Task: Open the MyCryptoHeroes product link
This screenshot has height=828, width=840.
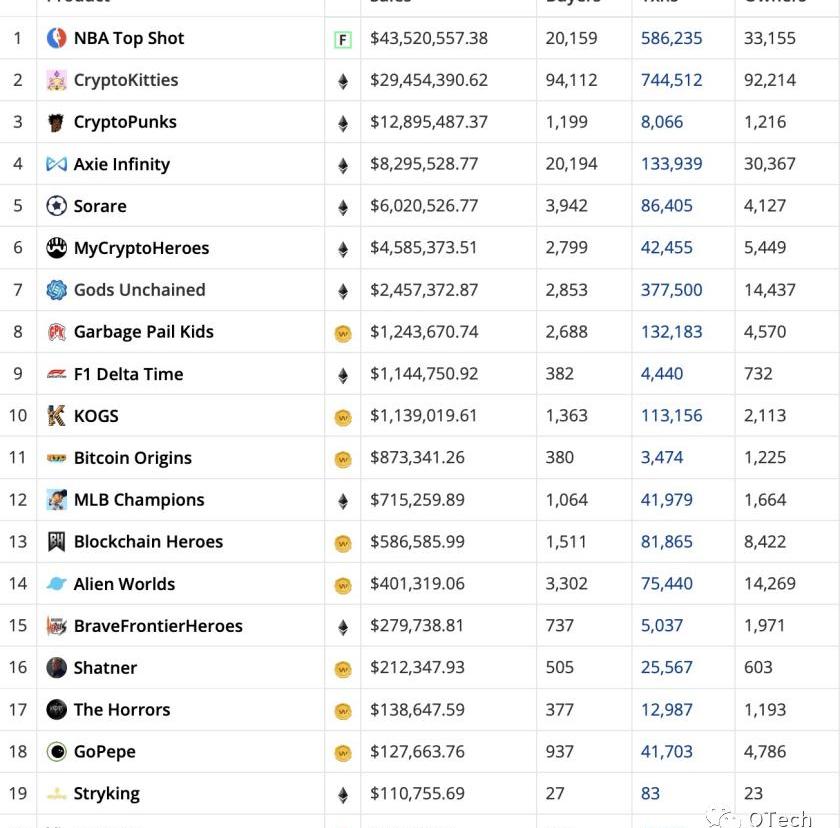Action: point(141,248)
